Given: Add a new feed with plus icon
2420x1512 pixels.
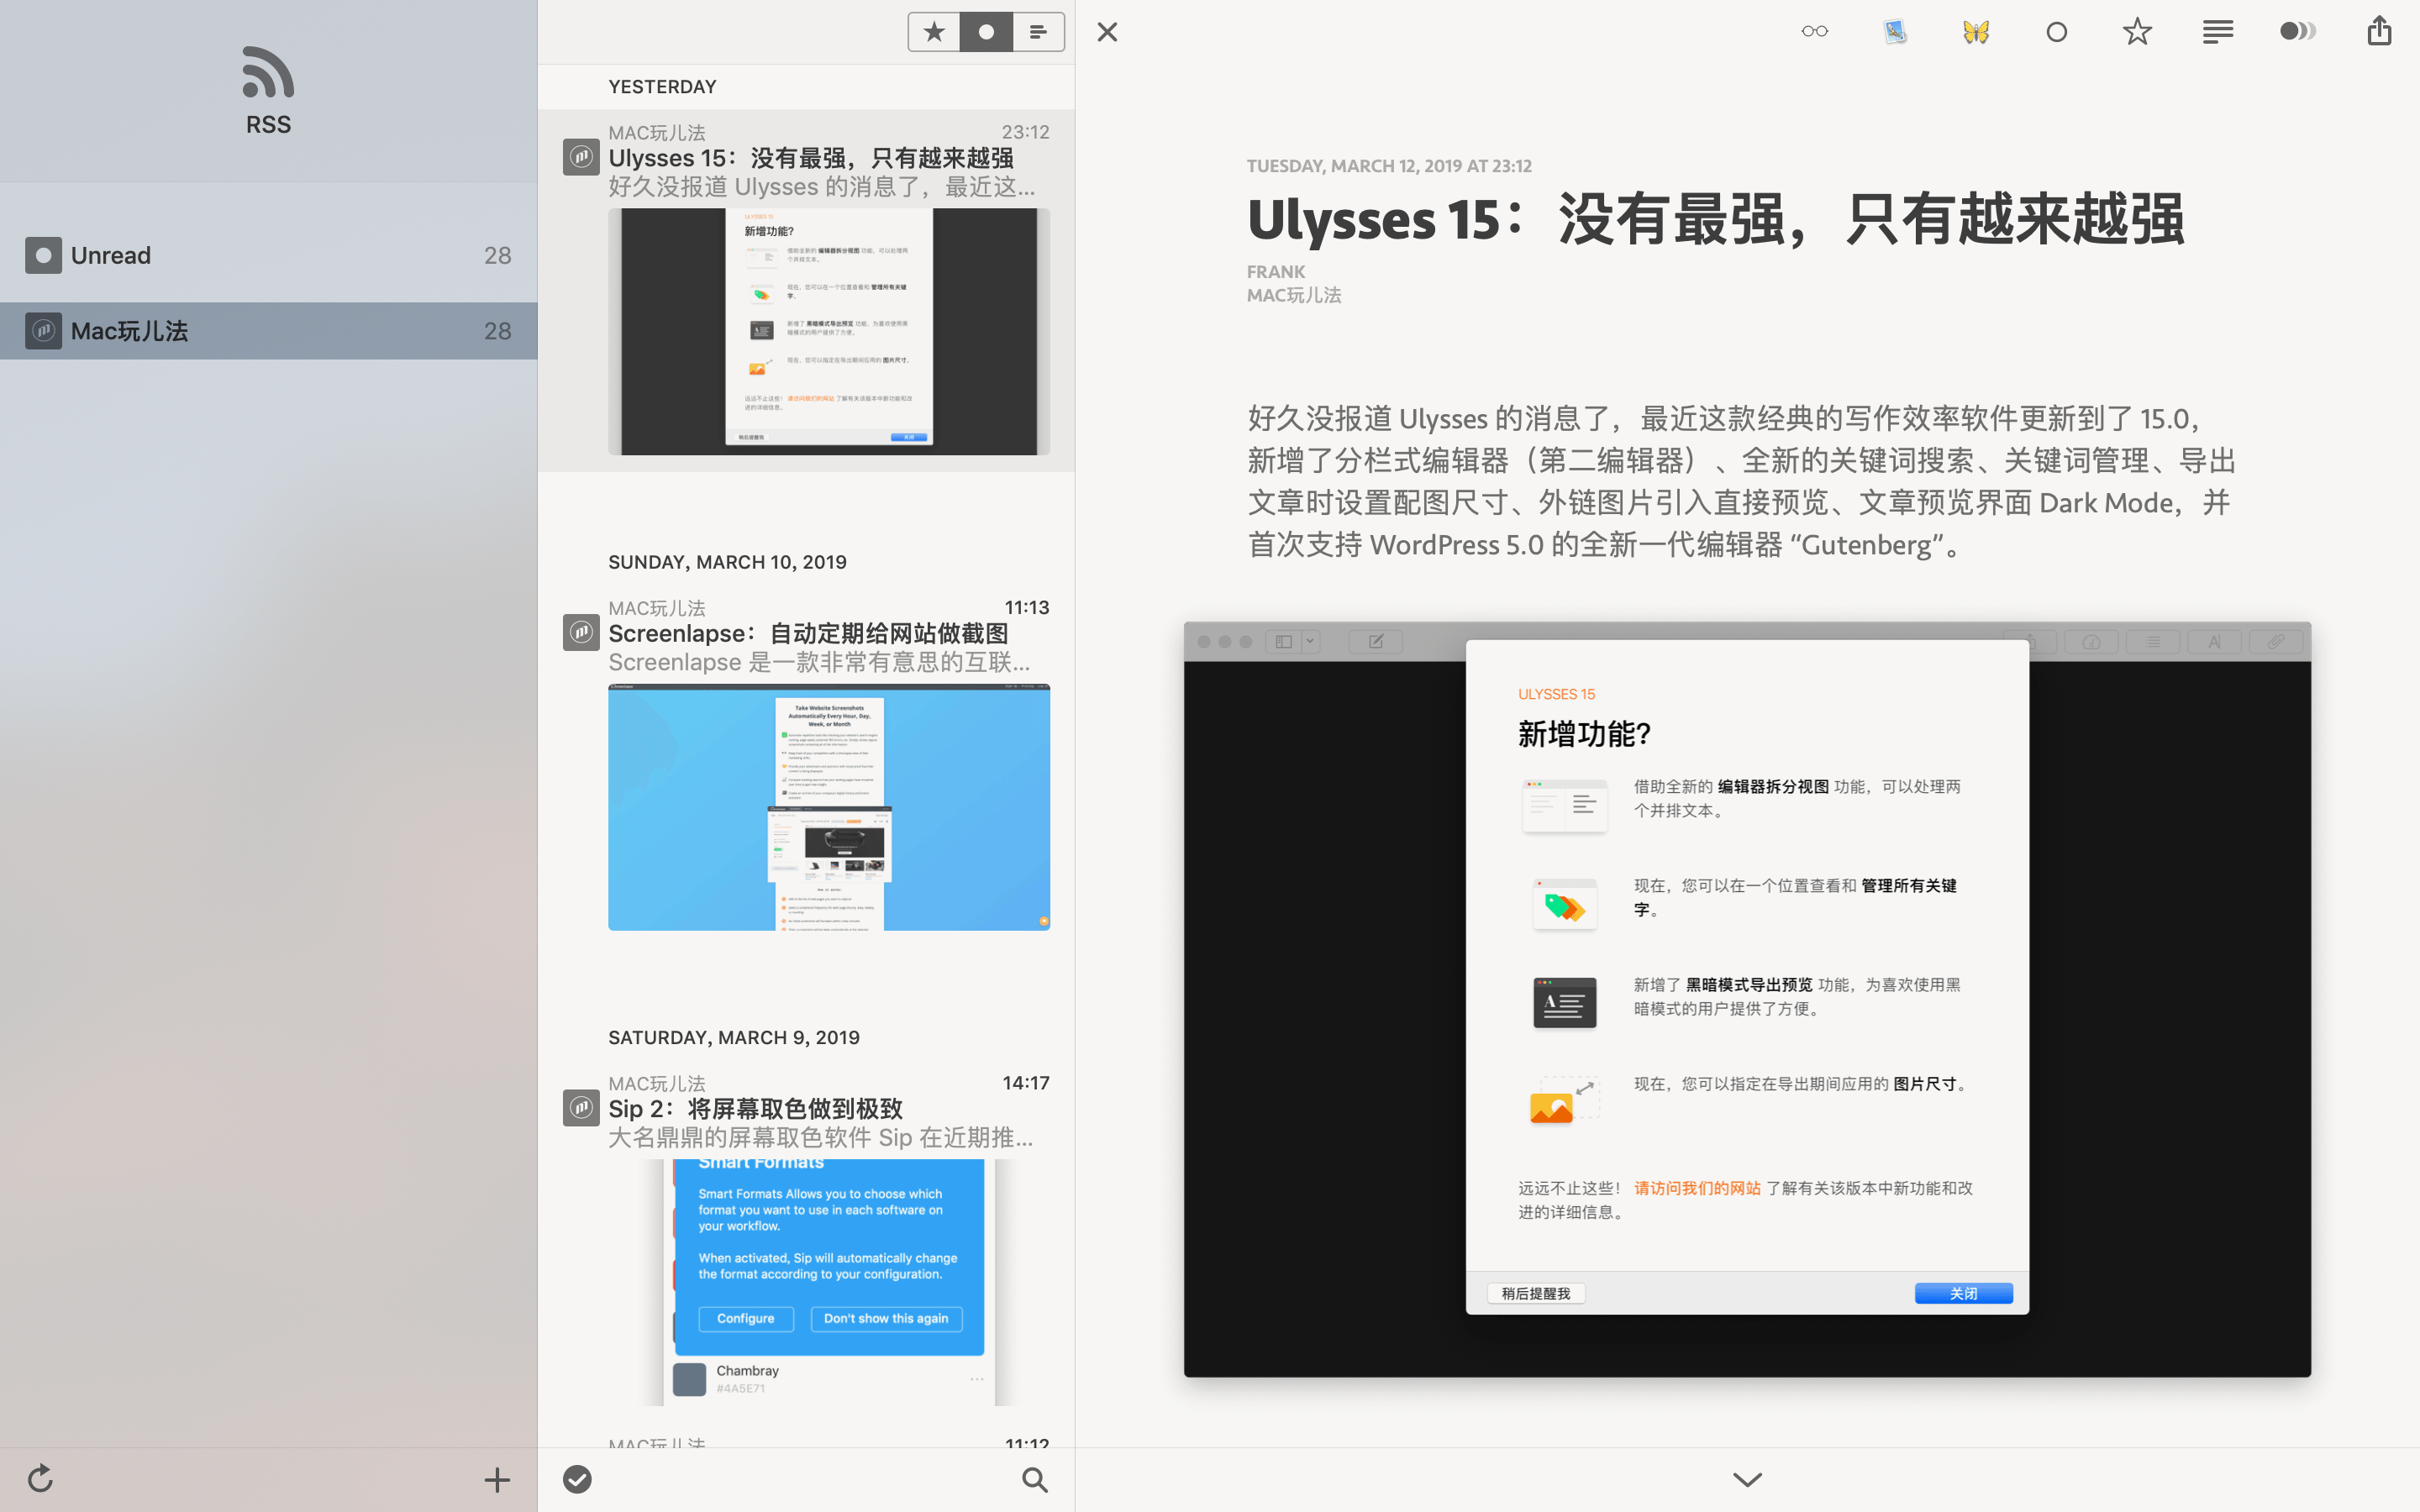Looking at the screenshot, I should pyautogui.click(x=497, y=1479).
